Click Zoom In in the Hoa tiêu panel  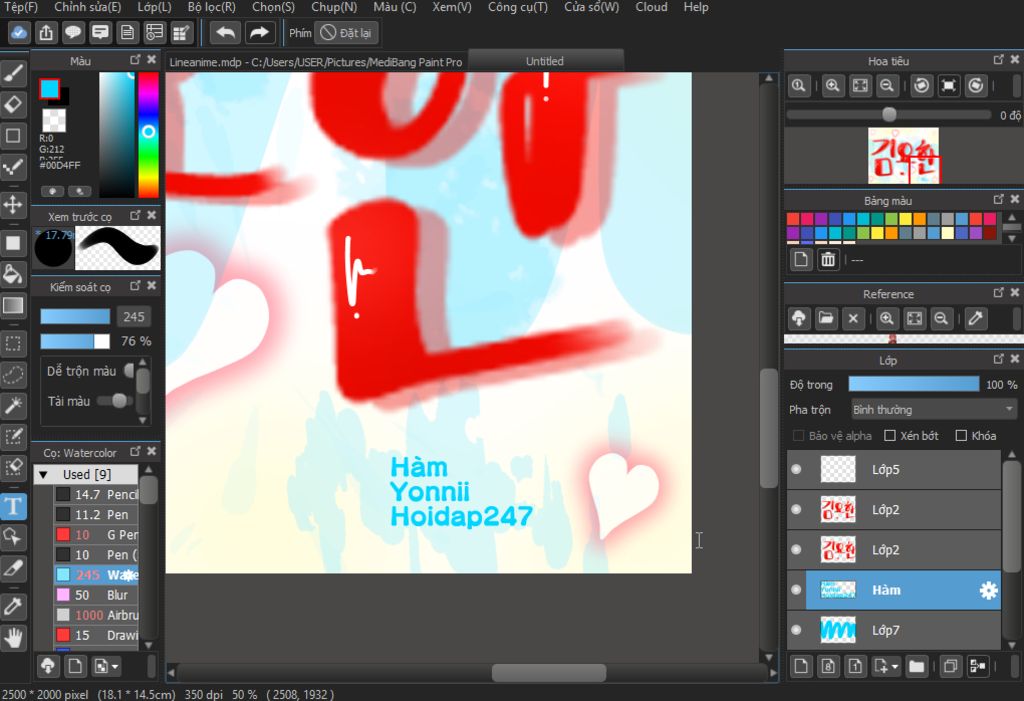click(833, 86)
